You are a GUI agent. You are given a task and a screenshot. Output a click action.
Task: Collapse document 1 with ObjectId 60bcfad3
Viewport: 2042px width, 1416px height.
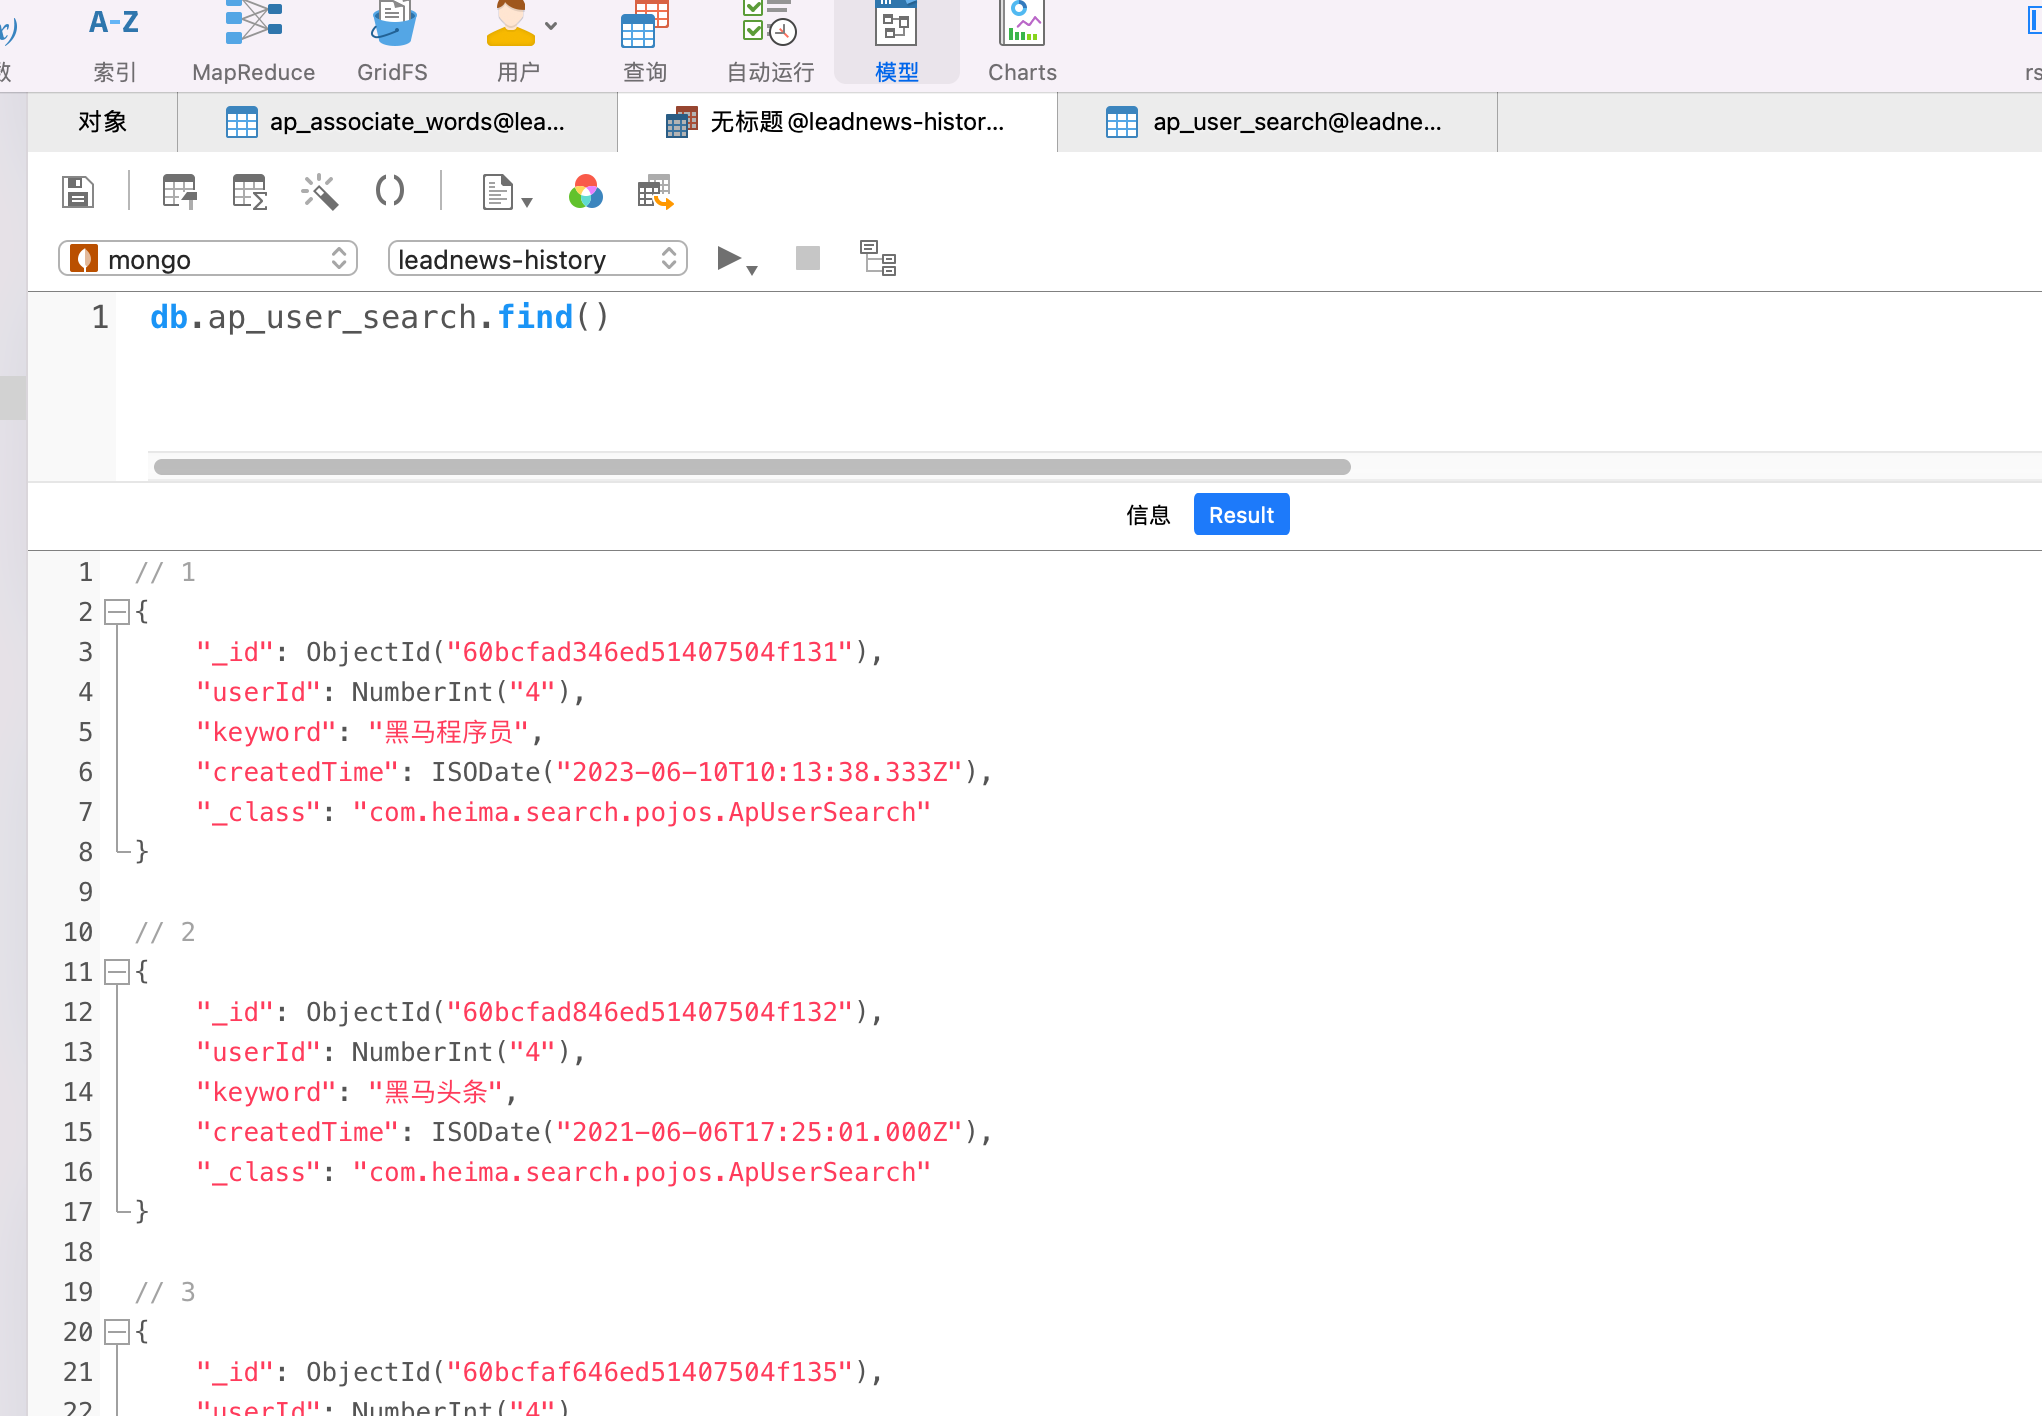click(116, 611)
